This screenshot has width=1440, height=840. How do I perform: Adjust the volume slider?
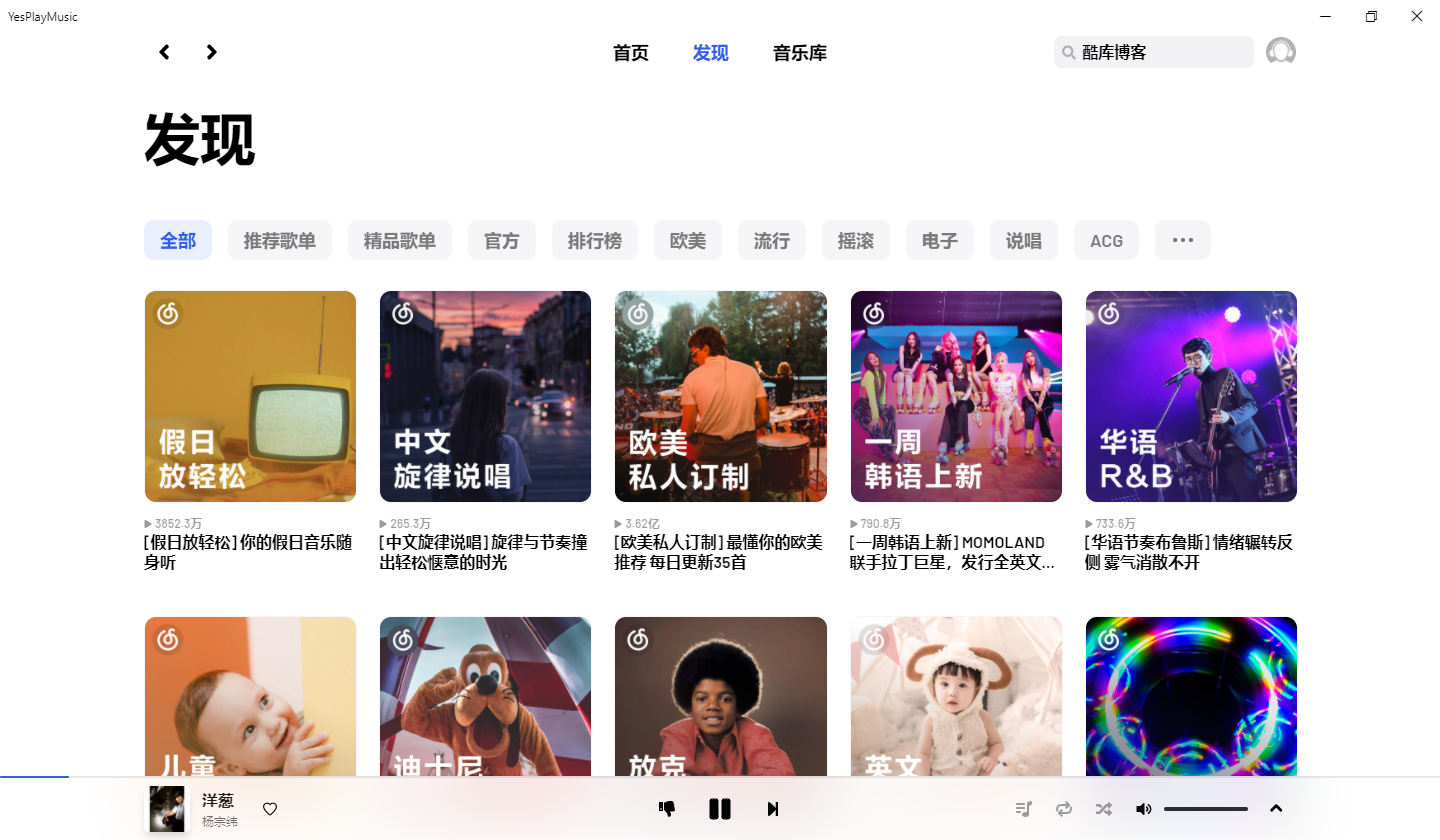[1206, 809]
